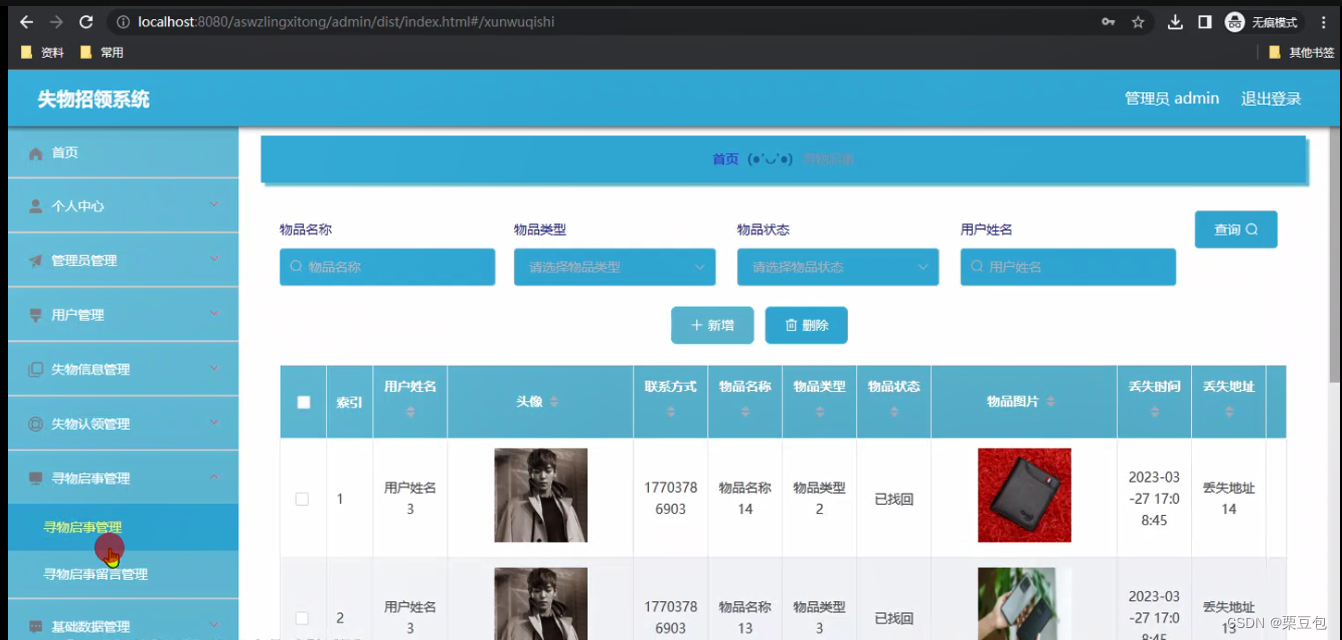1342x640 pixels.
Task: Open the 物品类型 dropdown
Action: [614, 267]
